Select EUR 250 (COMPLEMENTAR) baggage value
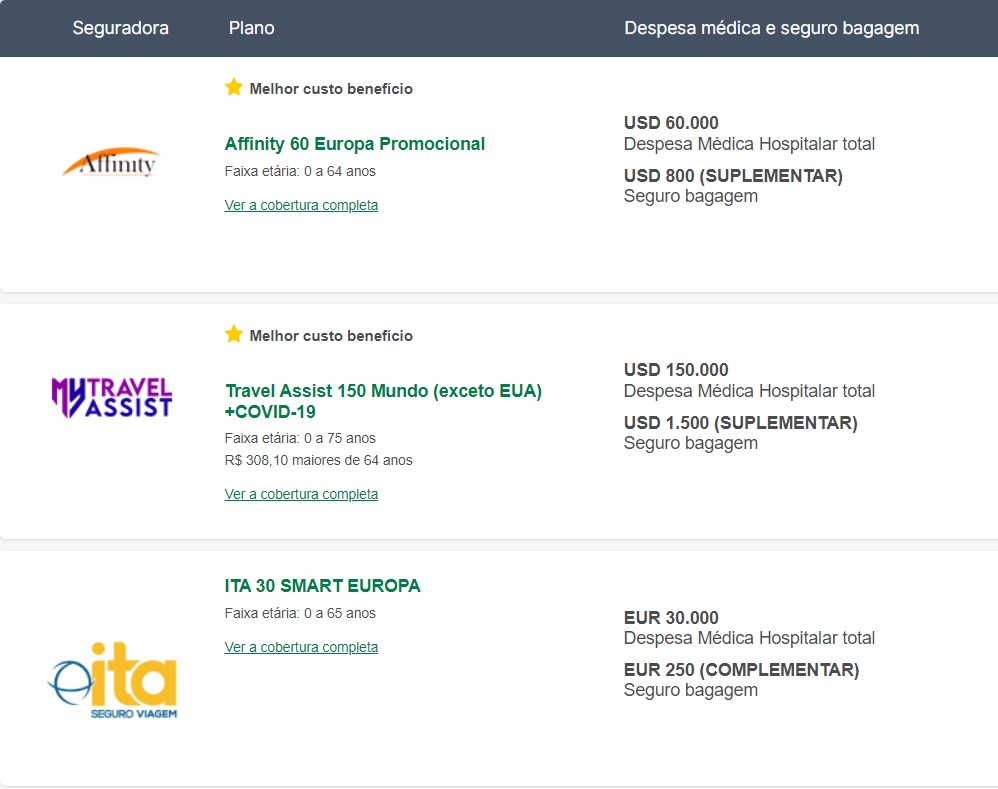This screenshot has height=789, width=998. (x=741, y=669)
